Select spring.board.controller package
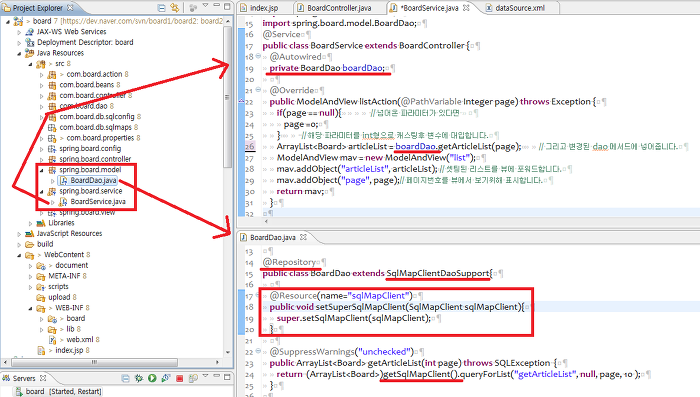The image size is (700, 397). pyautogui.click(x=95, y=159)
